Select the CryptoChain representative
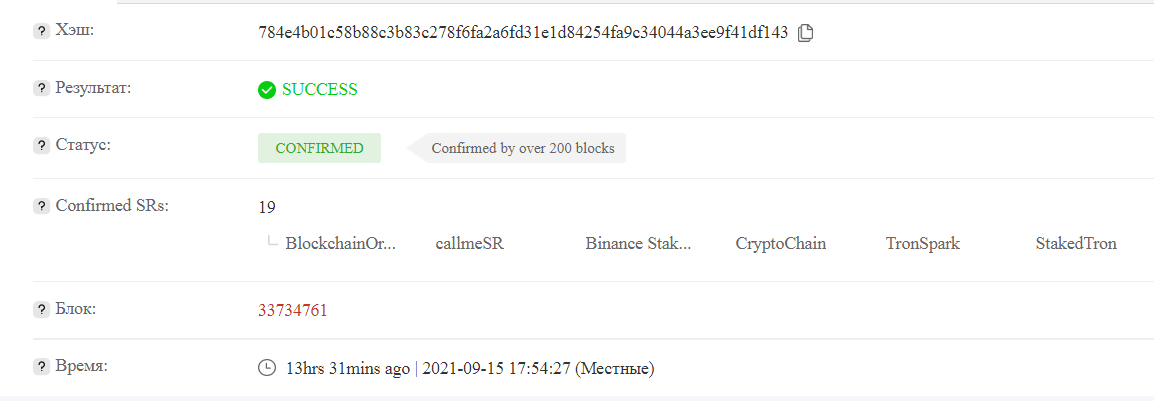1154x401 pixels. (x=781, y=244)
